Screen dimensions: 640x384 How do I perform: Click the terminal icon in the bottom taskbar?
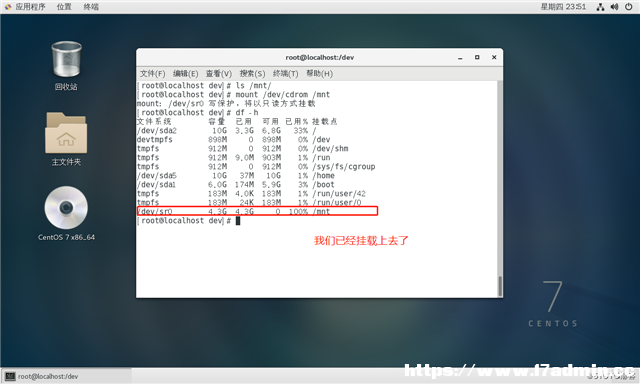(10, 376)
